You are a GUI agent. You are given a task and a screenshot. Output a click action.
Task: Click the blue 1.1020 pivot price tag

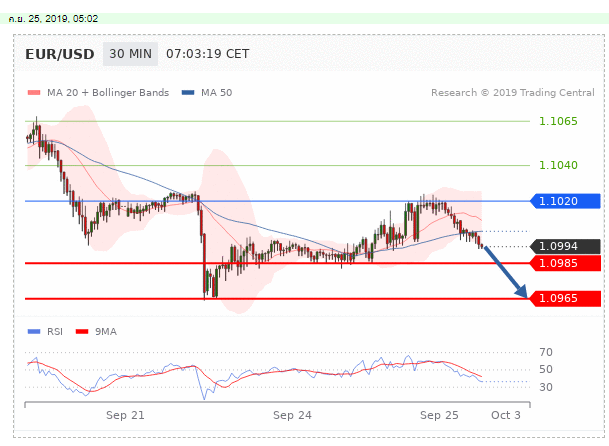[x=566, y=201]
